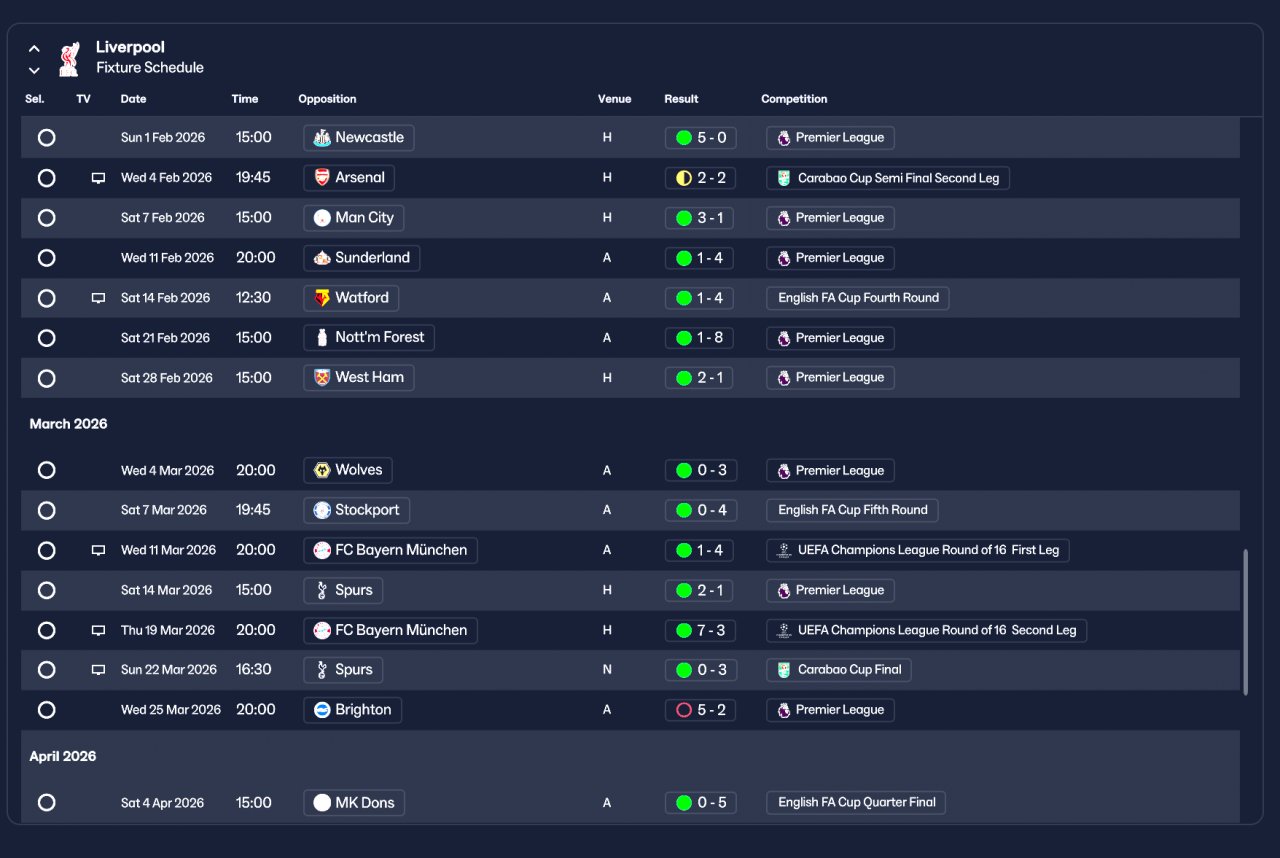Click the TV icon on Watford row
1280x858 pixels.
(x=98, y=298)
